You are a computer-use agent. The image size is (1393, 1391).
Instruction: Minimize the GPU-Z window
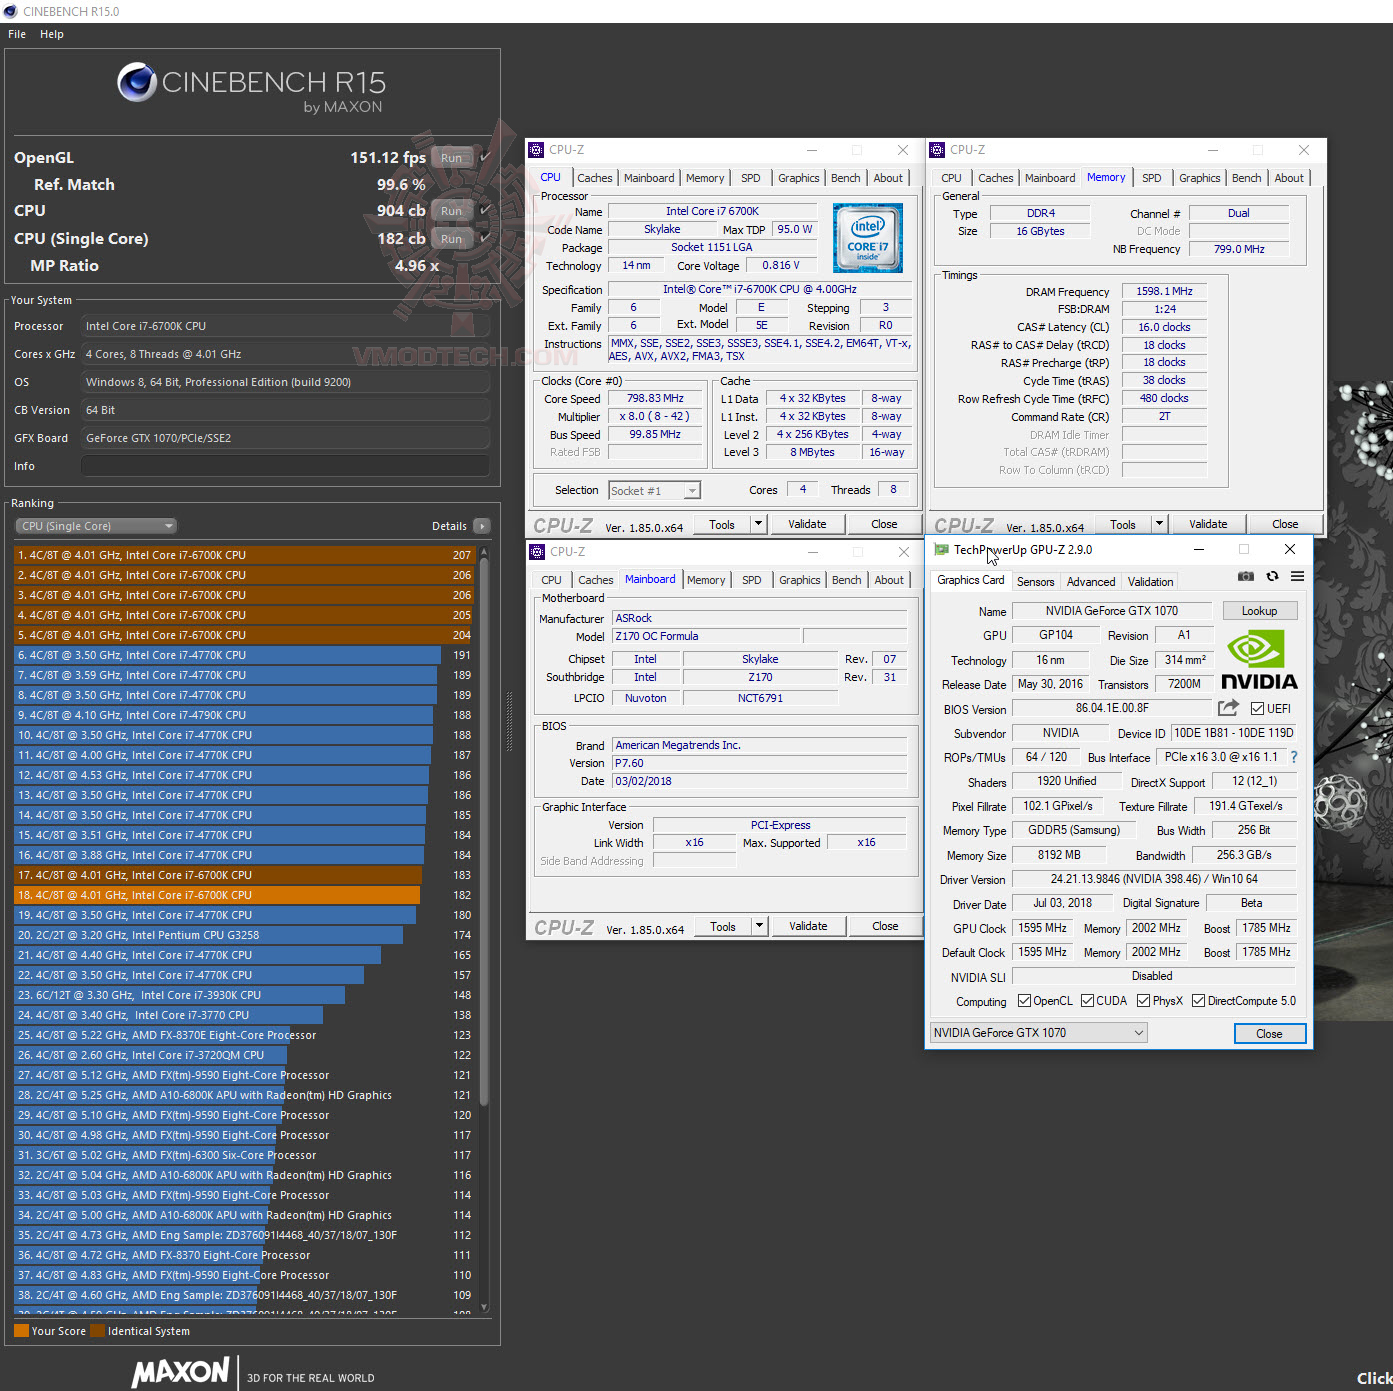click(1198, 549)
